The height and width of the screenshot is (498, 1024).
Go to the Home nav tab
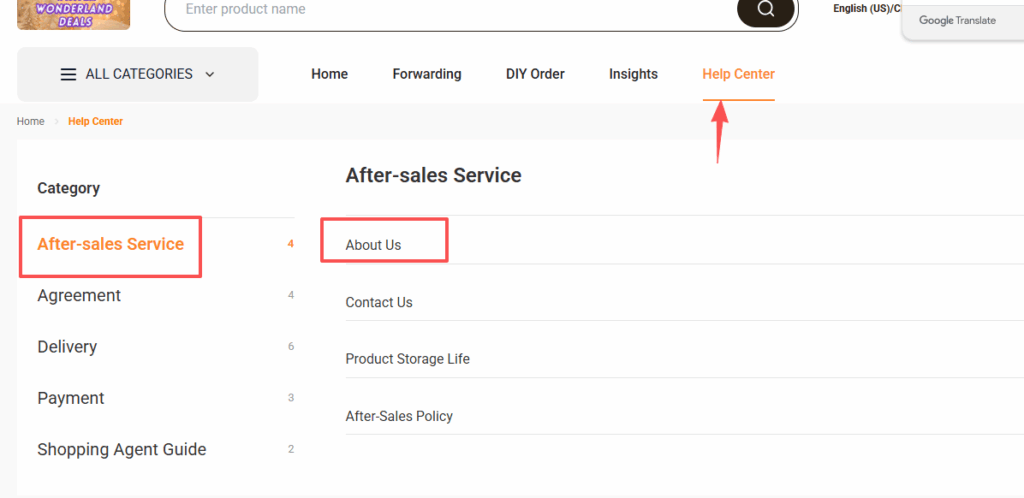329,74
